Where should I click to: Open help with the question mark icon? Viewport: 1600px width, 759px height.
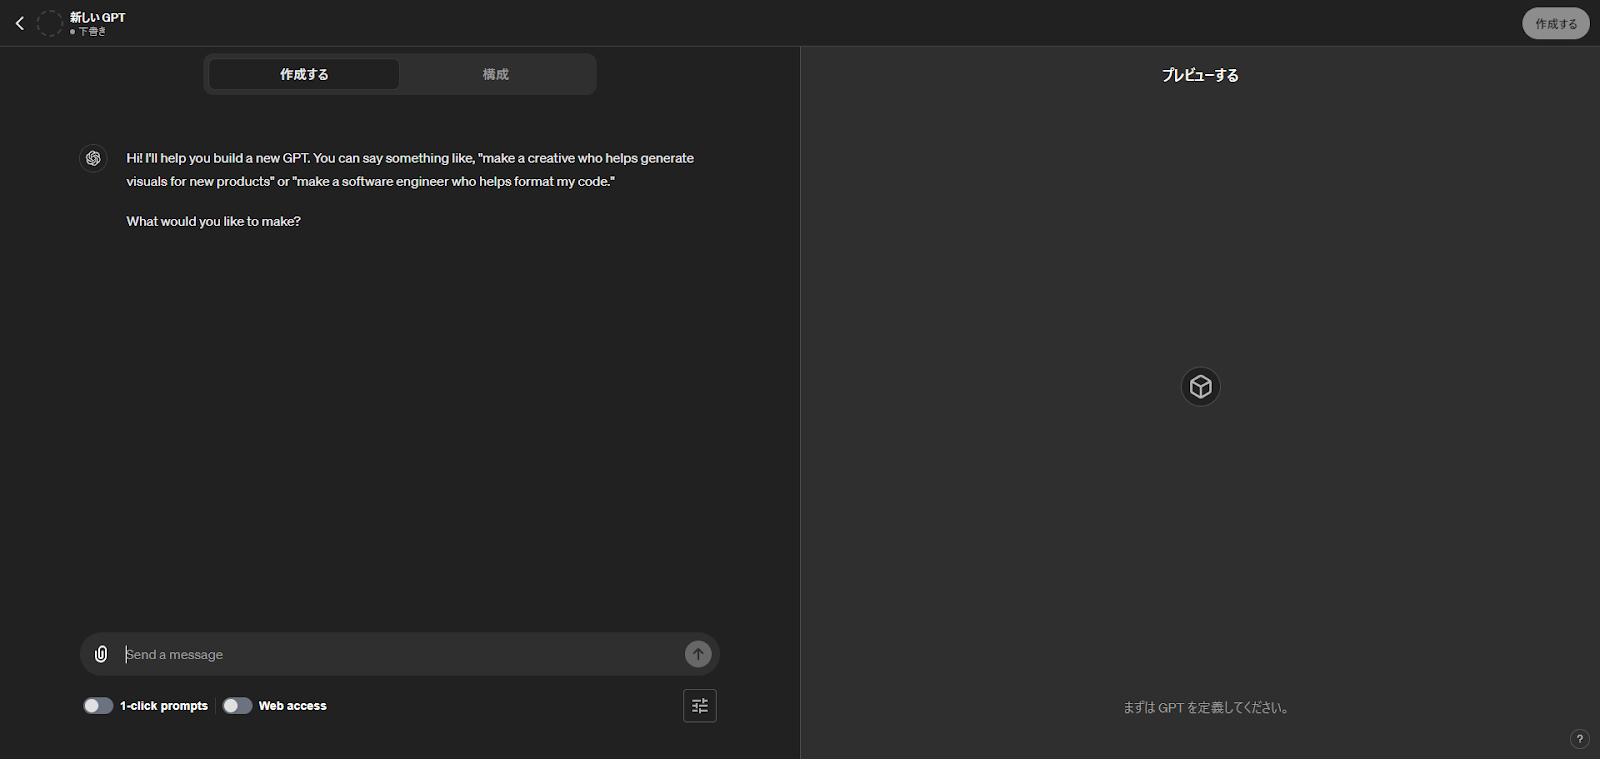pos(1579,739)
